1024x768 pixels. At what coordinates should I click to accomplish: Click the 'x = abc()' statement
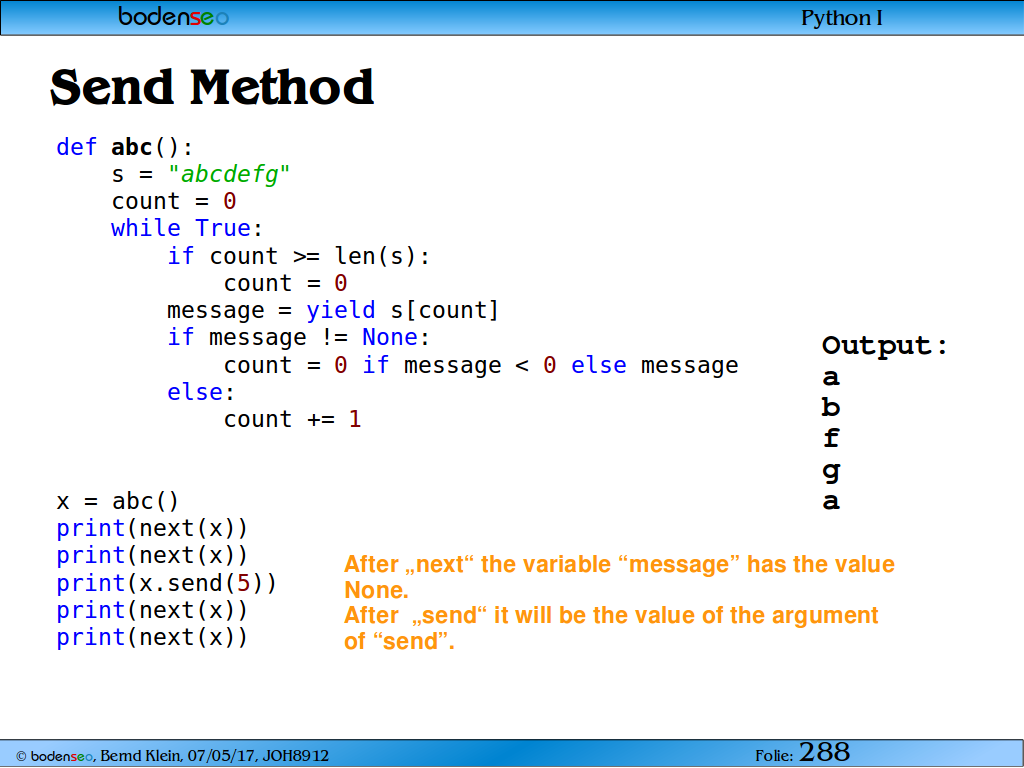(x=118, y=502)
